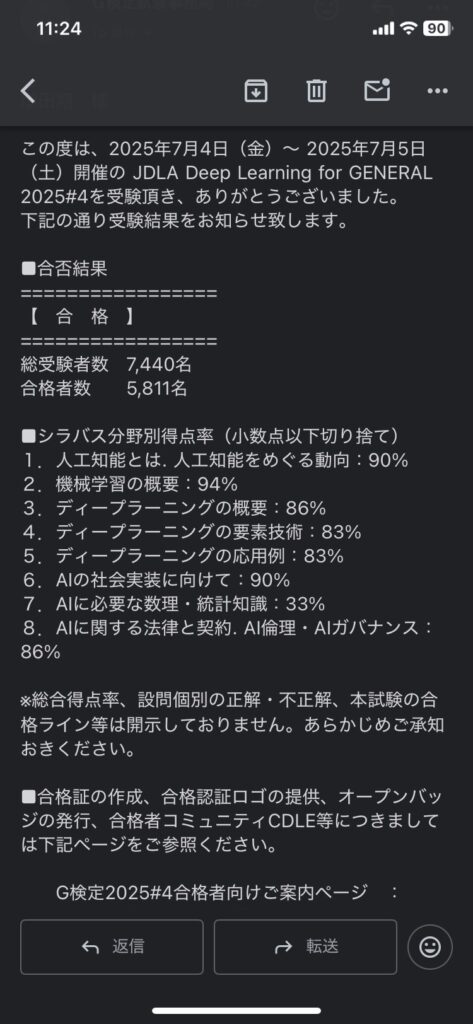
Task: Tap the 総受験者数 7,440名 line
Action: (106, 364)
